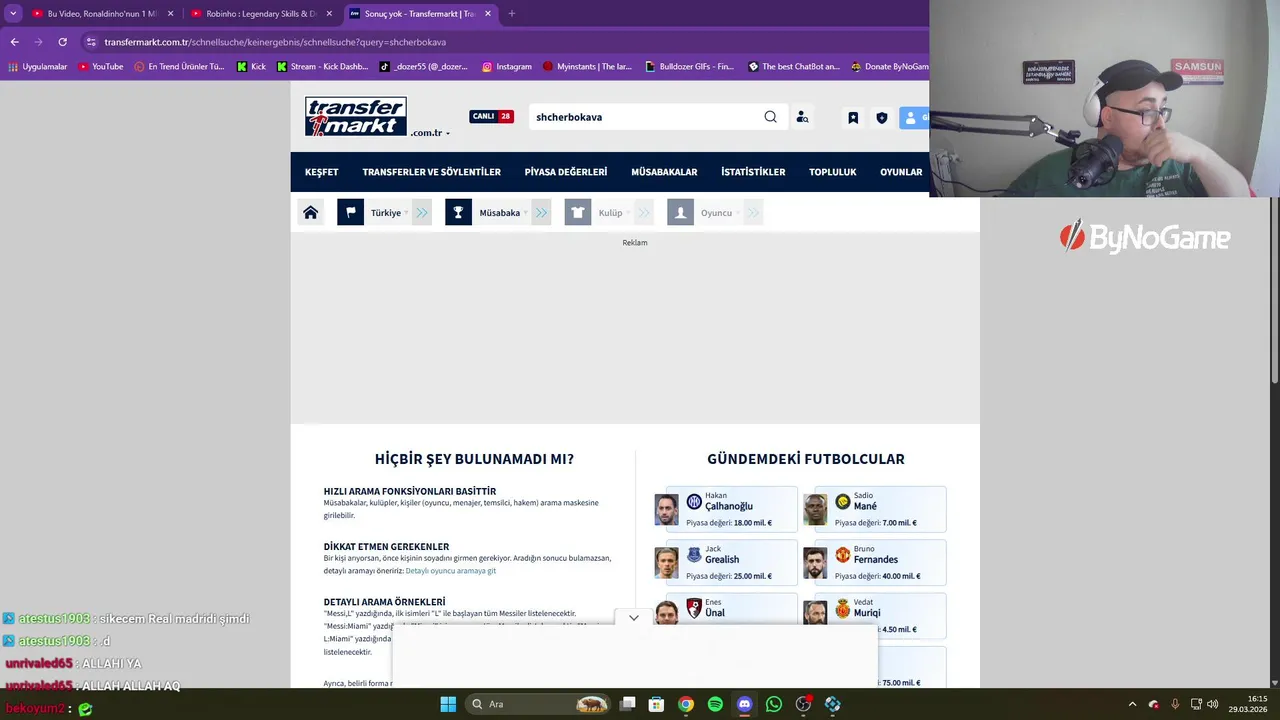The width and height of the screenshot is (1280, 720).
Task: Click the Inter crest on Çalhanoğlu's card
Action: coord(694,501)
